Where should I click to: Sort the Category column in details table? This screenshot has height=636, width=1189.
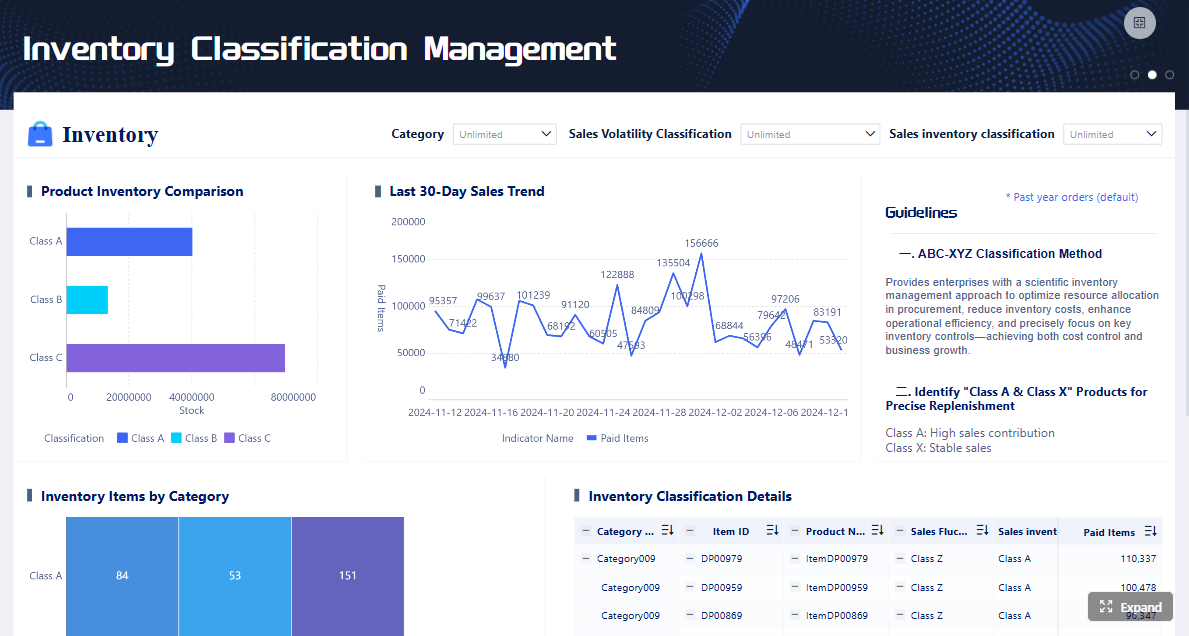coord(667,531)
